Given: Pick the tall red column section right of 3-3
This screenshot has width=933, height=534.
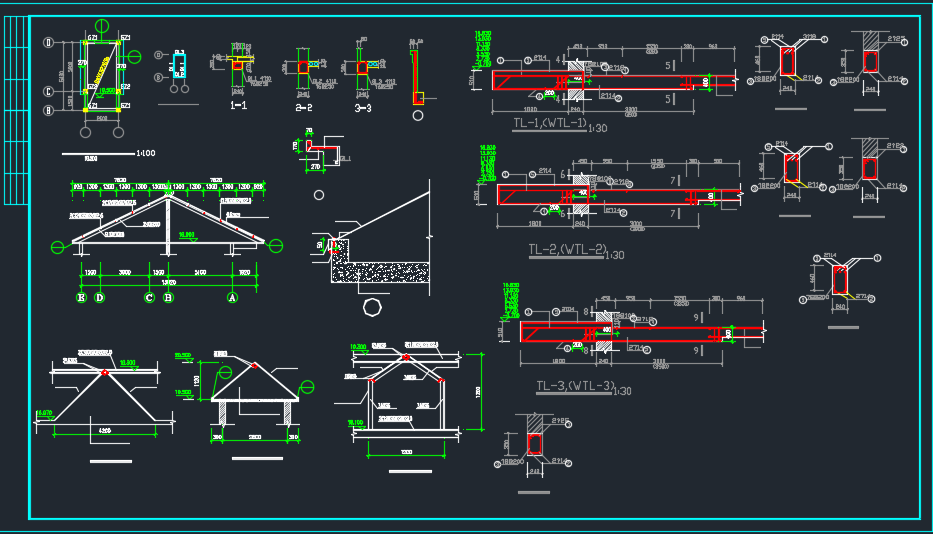Looking at the screenshot, I should 417,77.
